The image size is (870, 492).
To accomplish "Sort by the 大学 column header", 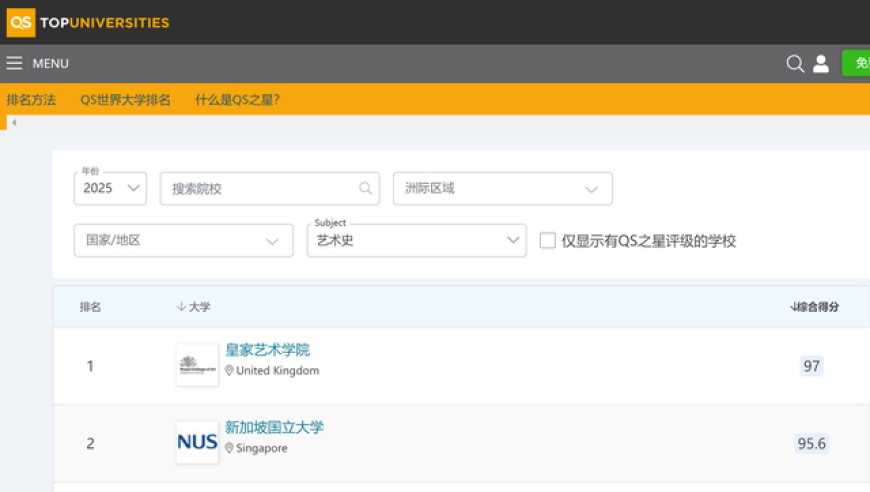I will (x=194, y=307).
